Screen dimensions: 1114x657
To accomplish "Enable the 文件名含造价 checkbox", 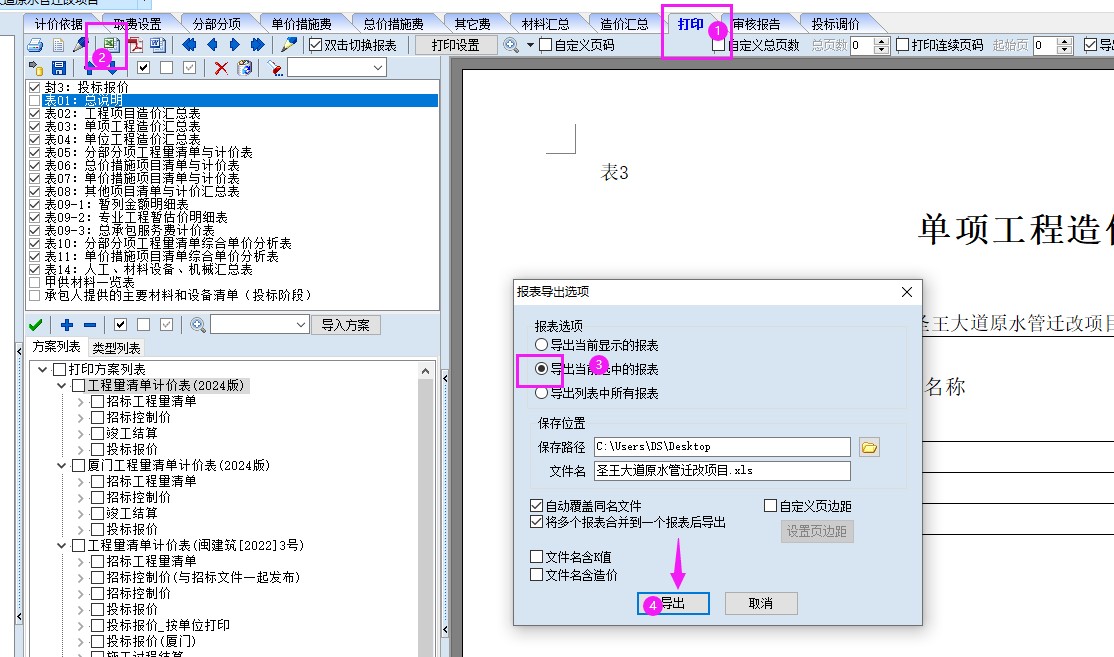I will click(536, 575).
